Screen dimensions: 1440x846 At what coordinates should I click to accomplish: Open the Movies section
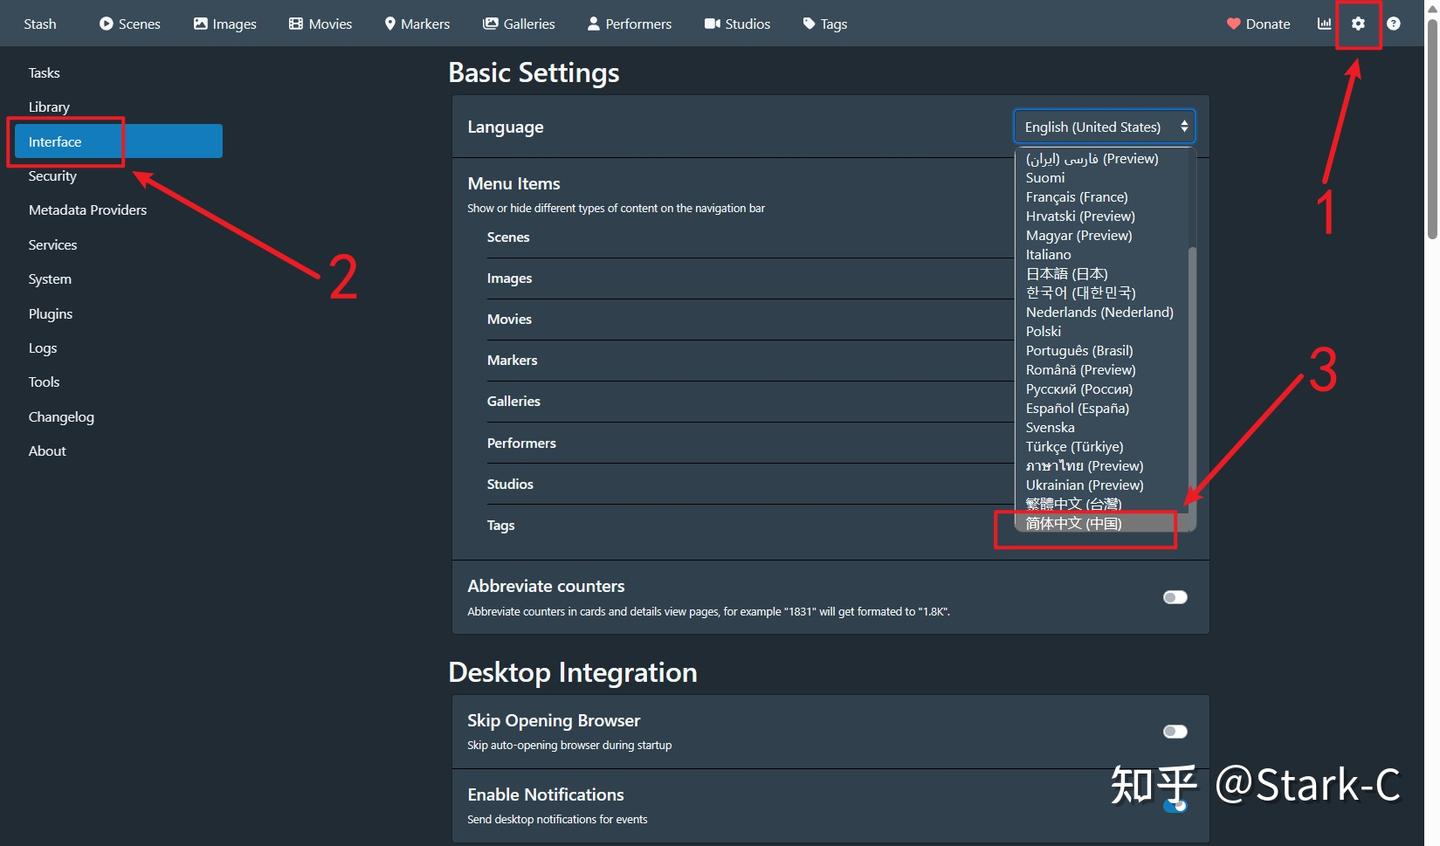[319, 23]
